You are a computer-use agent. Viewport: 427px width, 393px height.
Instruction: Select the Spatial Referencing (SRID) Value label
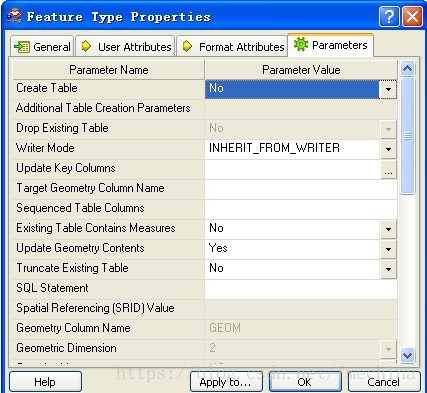95,308
